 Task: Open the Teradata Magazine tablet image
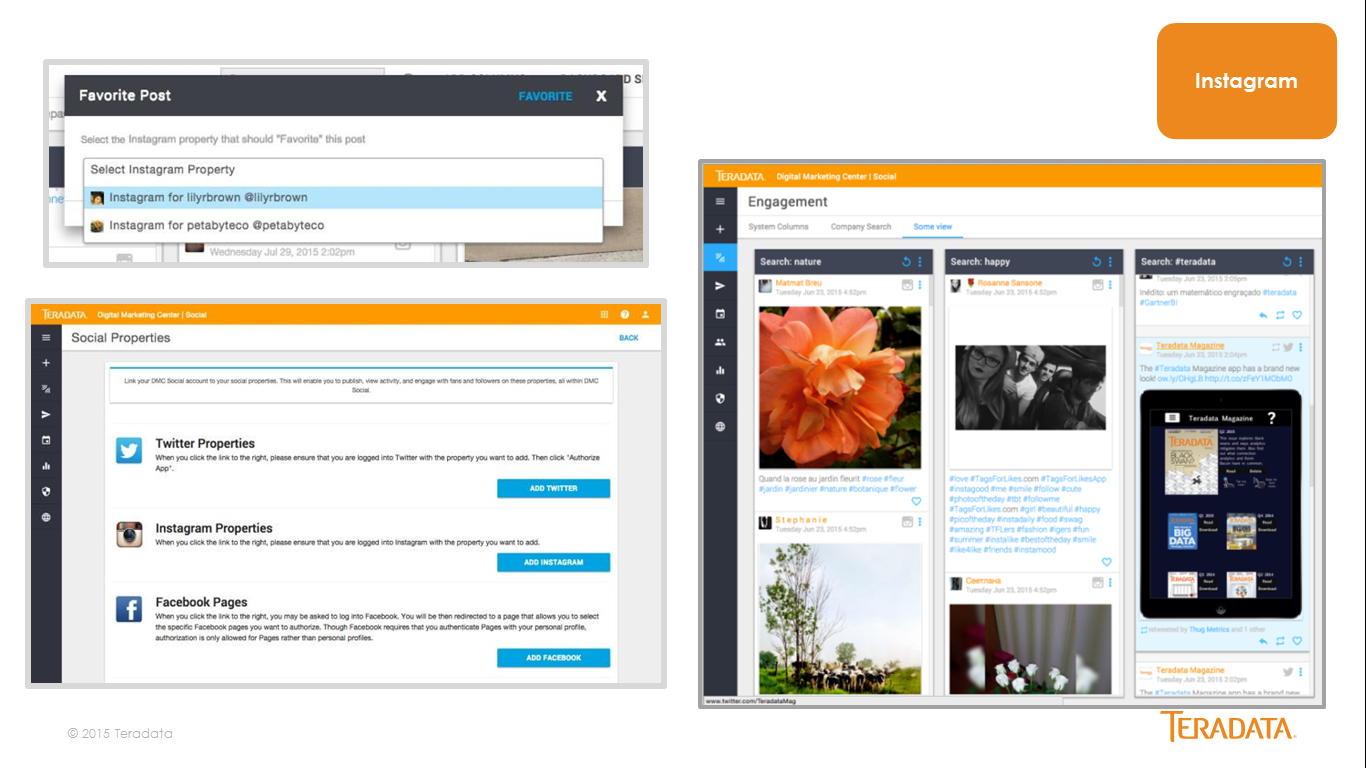pyautogui.click(x=1221, y=504)
